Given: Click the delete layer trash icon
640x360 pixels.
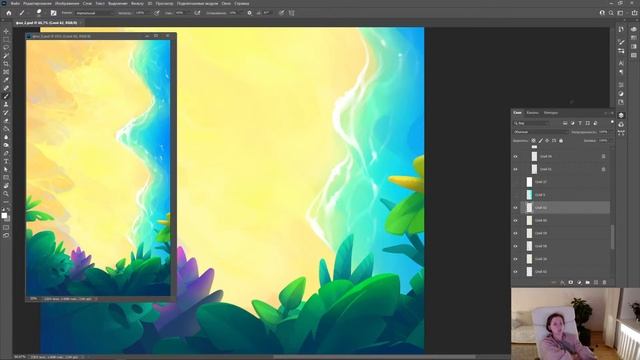Looking at the screenshot, I should (604, 282).
